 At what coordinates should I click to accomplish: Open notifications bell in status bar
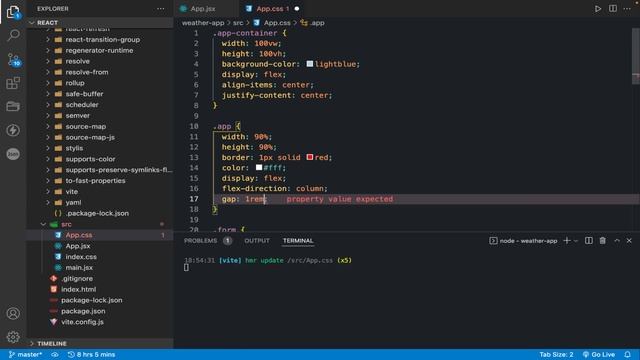click(627, 354)
